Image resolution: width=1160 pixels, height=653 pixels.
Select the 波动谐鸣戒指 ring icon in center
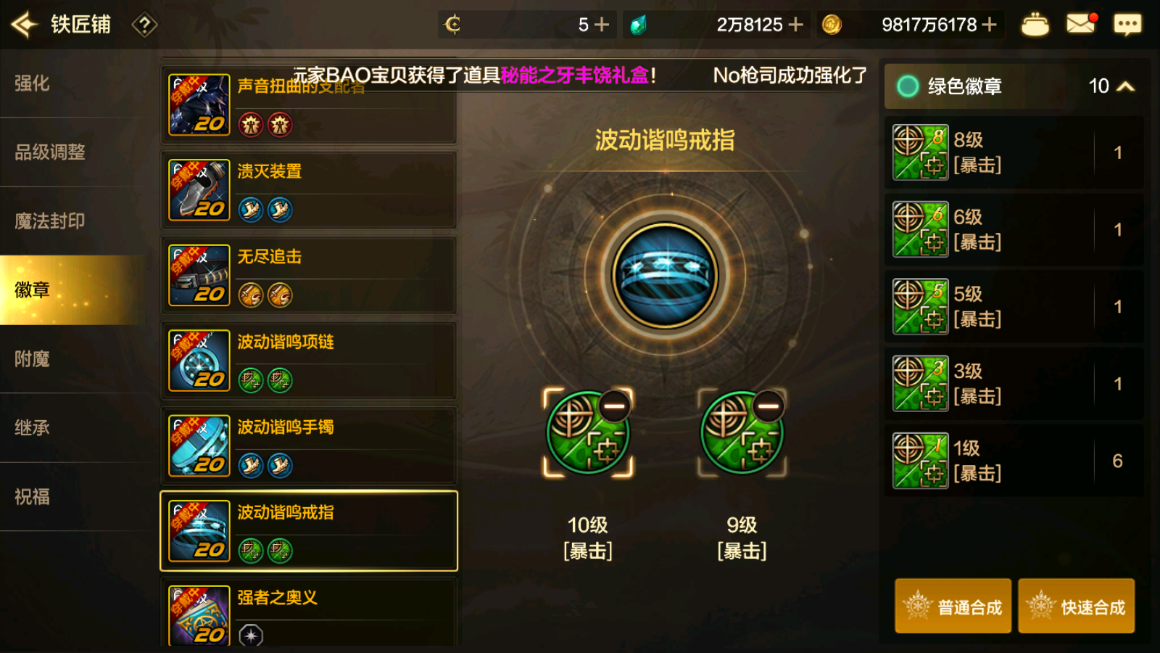tap(664, 275)
